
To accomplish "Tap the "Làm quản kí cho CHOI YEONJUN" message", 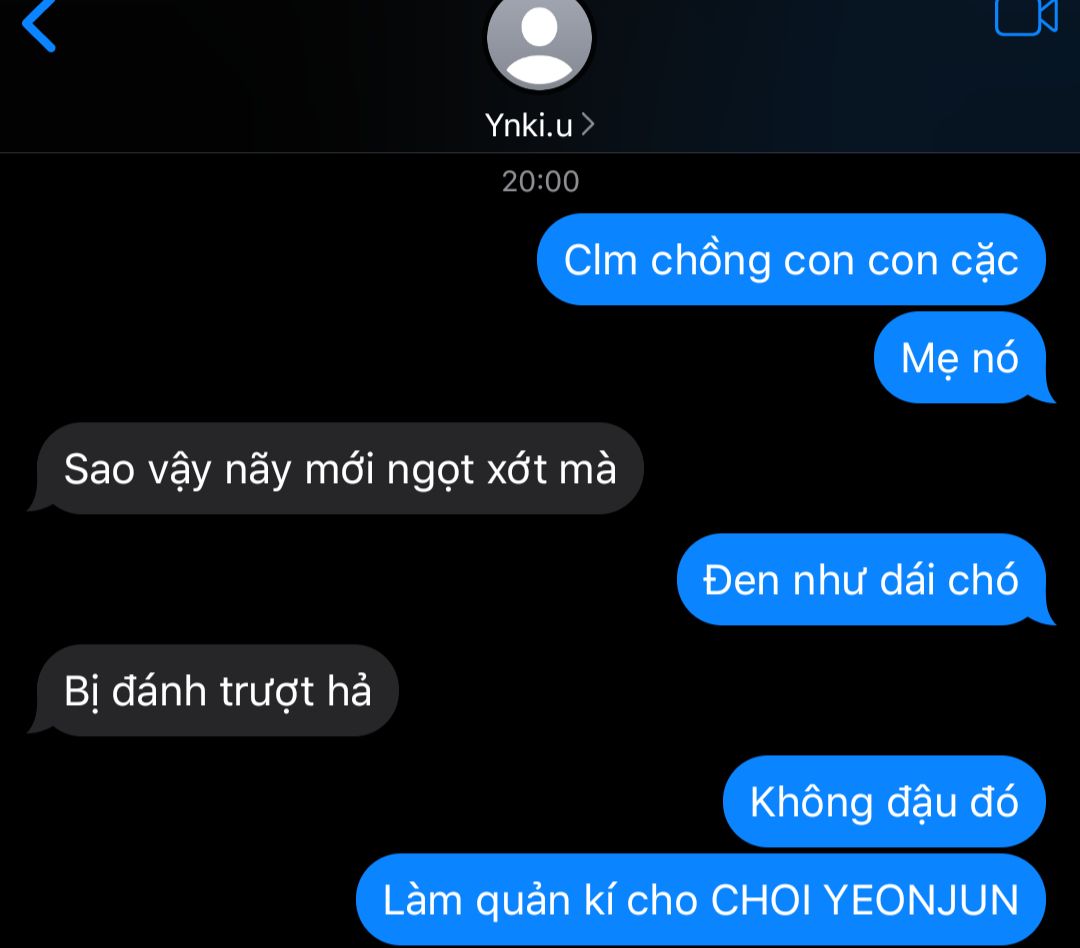I will click(700, 899).
